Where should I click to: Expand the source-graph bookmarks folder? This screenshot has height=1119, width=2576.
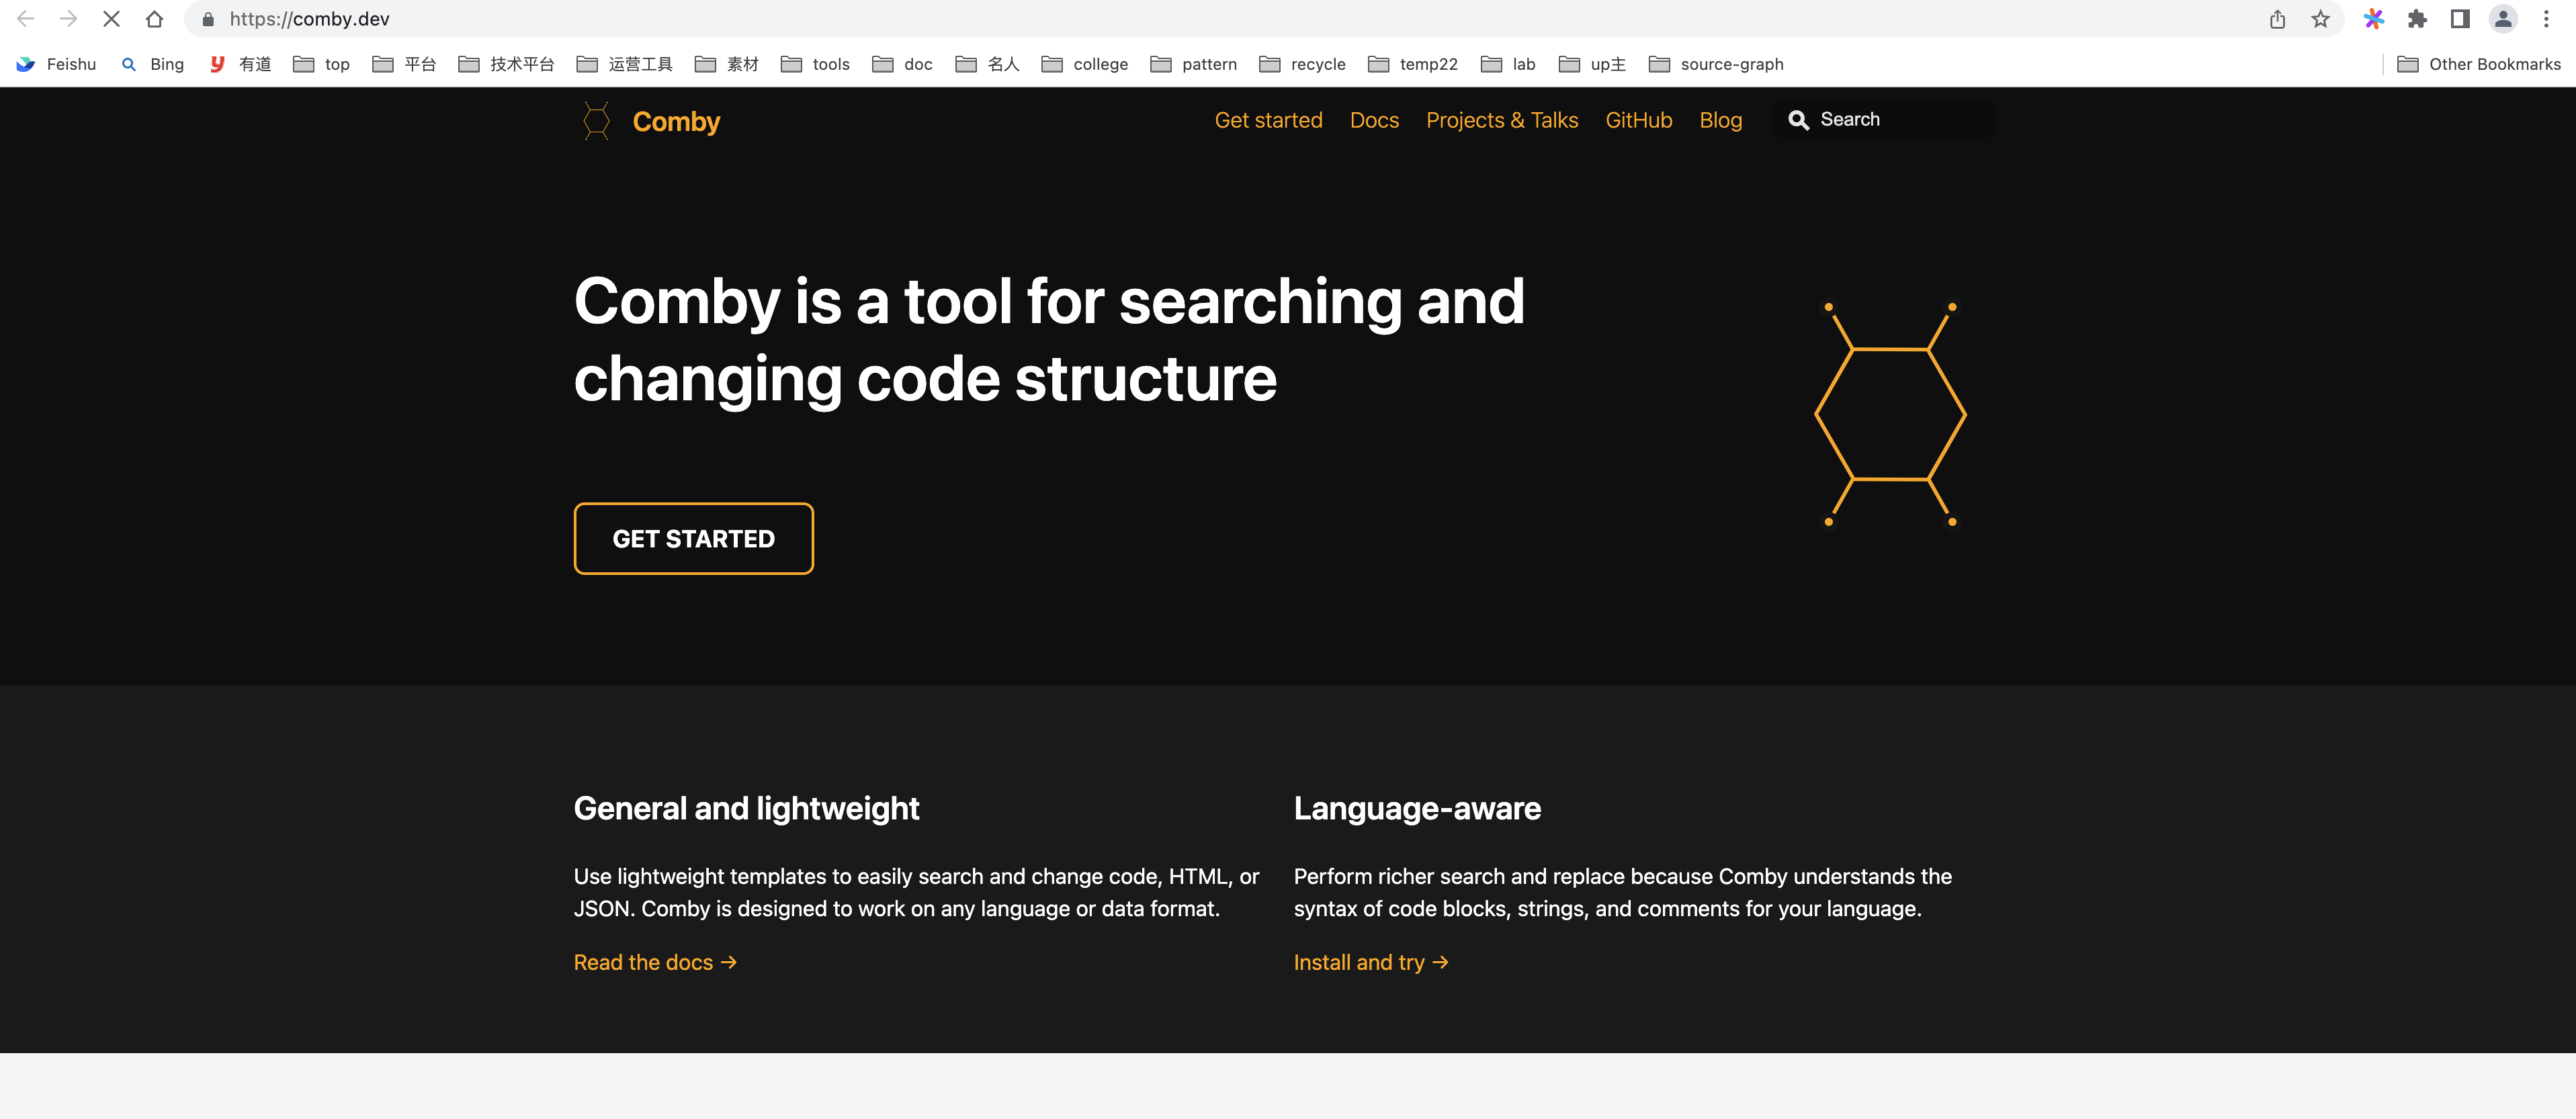tap(1716, 64)
